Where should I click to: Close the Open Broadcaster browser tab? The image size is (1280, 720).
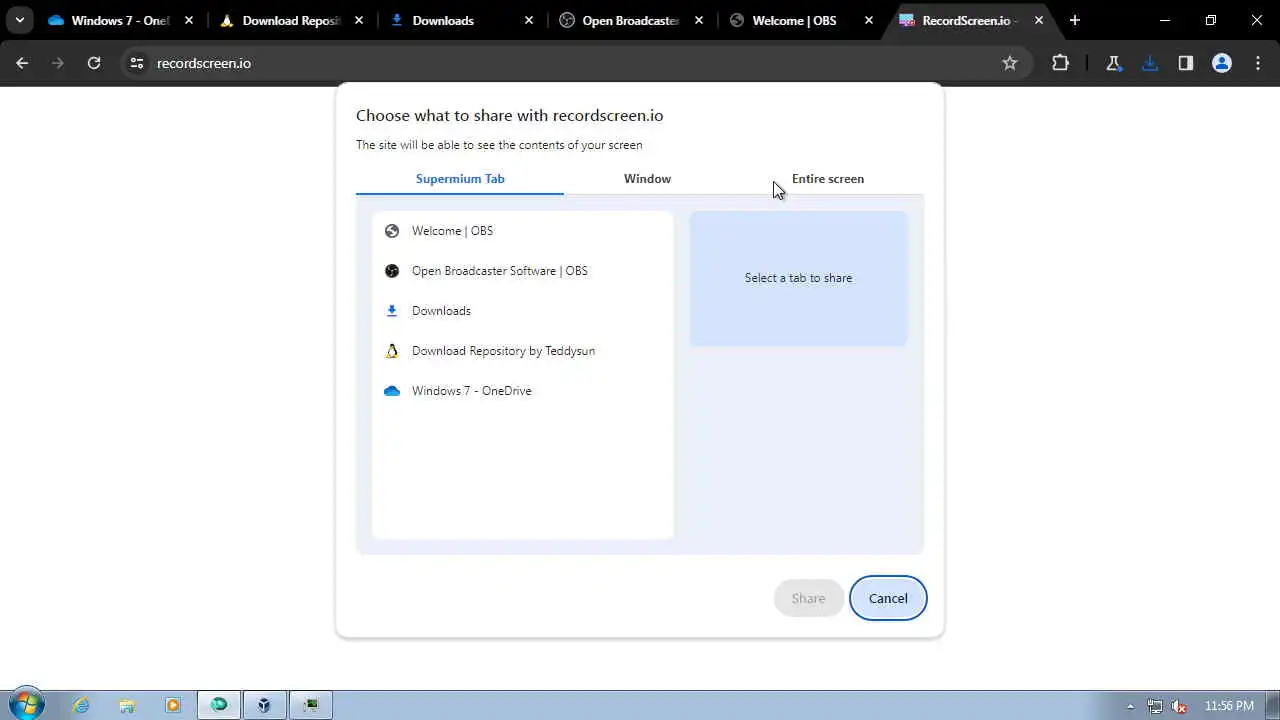pos(699,20)
